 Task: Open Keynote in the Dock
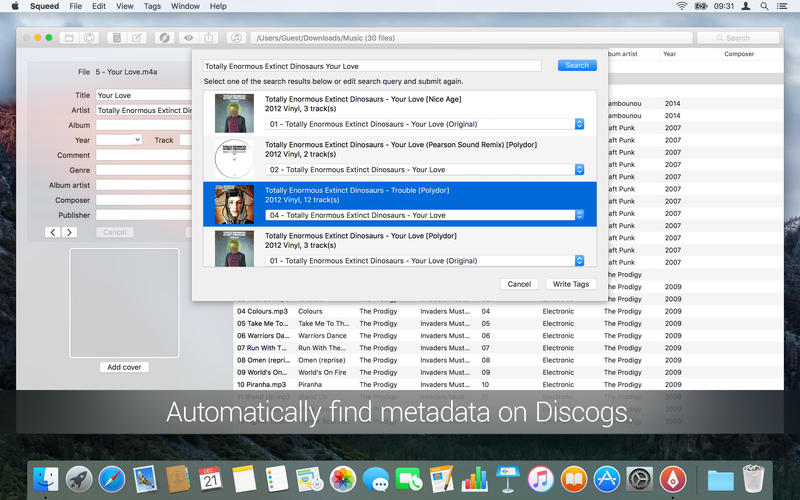[x=508, y=480]
